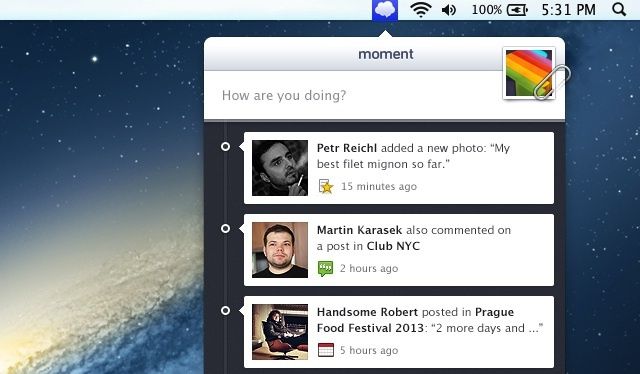Viewport: 640px width, 374px height.
Task: Open the volume speaker menu
Action: (x=449, y=10)
